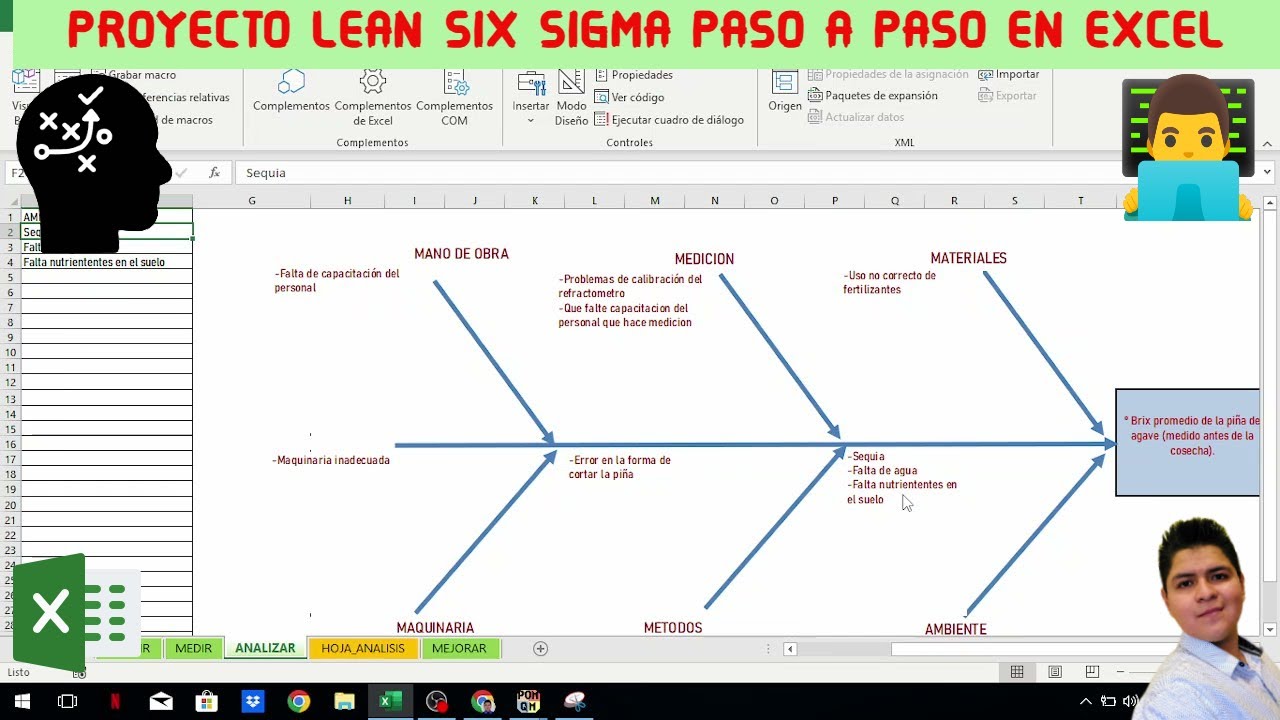
Task: Click Uso no correcto de fertilizantes text
Action: pos(890,282)
